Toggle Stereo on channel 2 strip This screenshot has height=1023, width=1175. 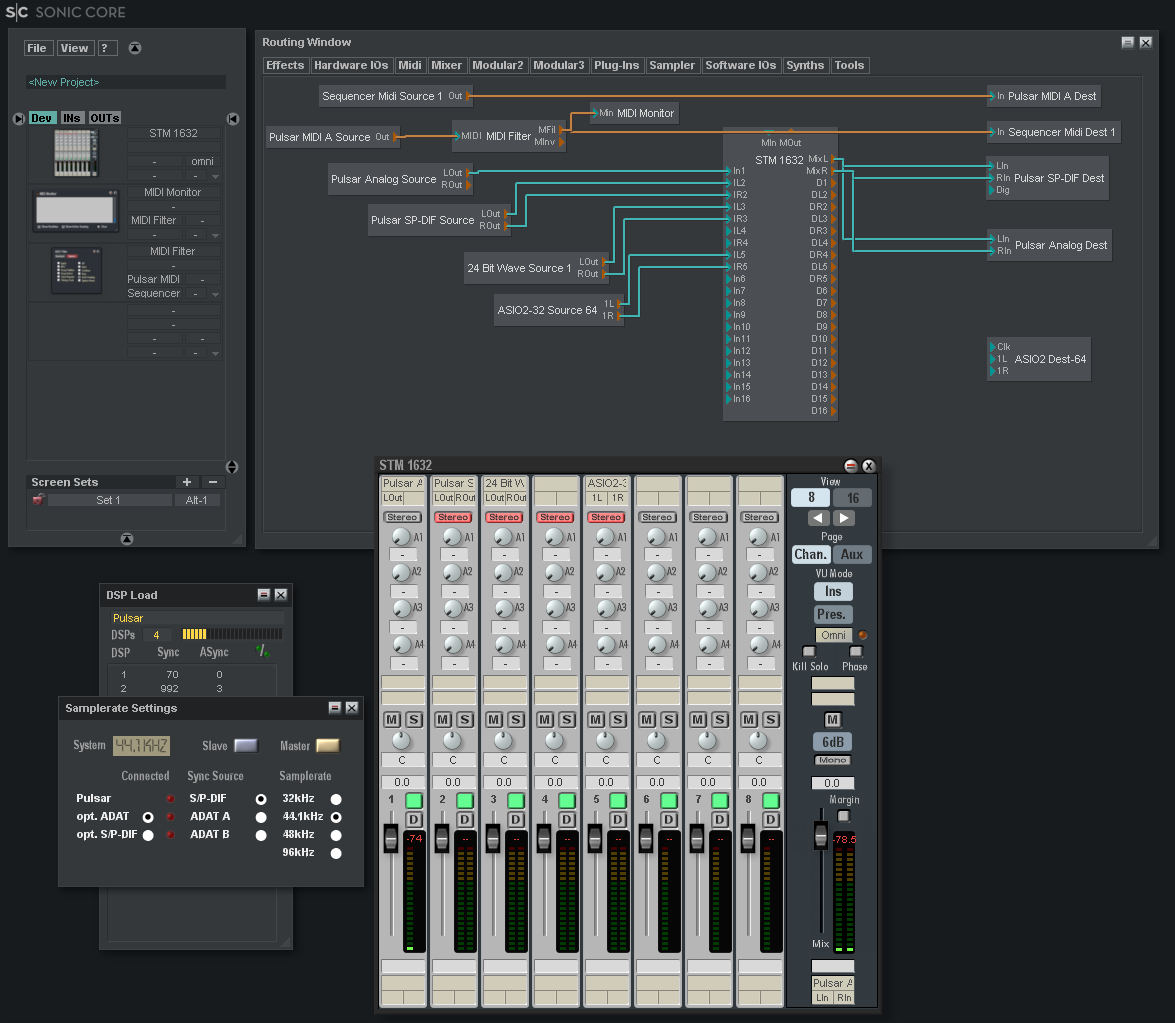453,517
